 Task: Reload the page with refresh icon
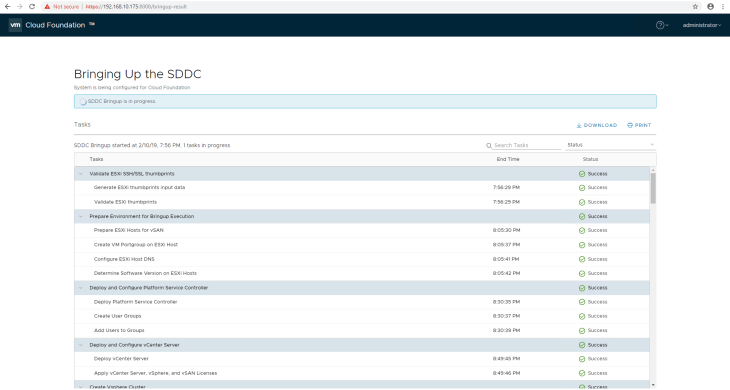[x=32, y=7]
